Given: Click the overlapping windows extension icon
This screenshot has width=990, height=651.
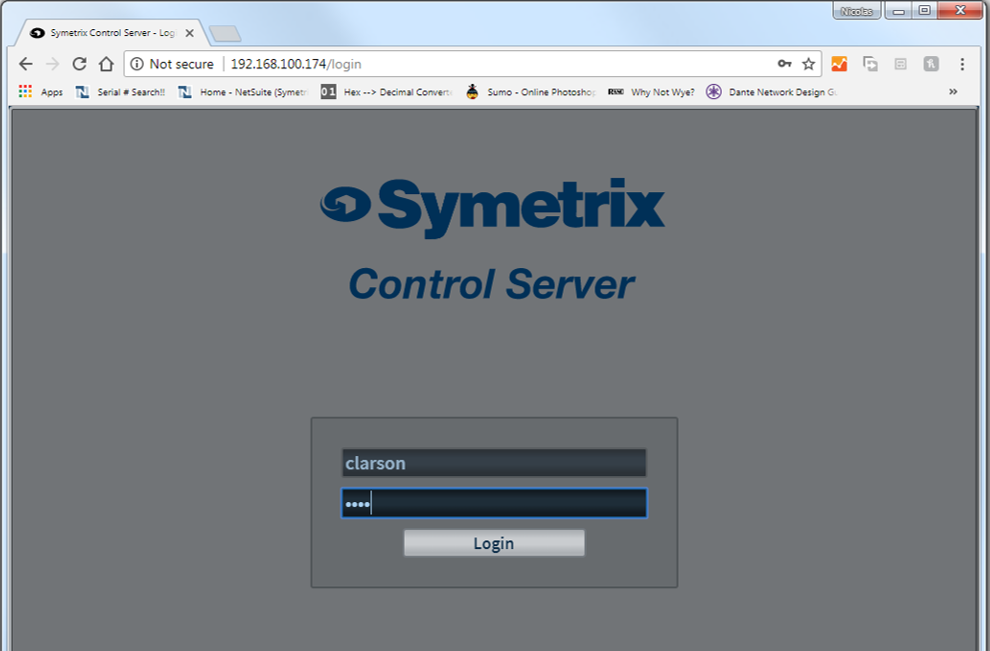Looking at the screenshot, I should 870,64.
